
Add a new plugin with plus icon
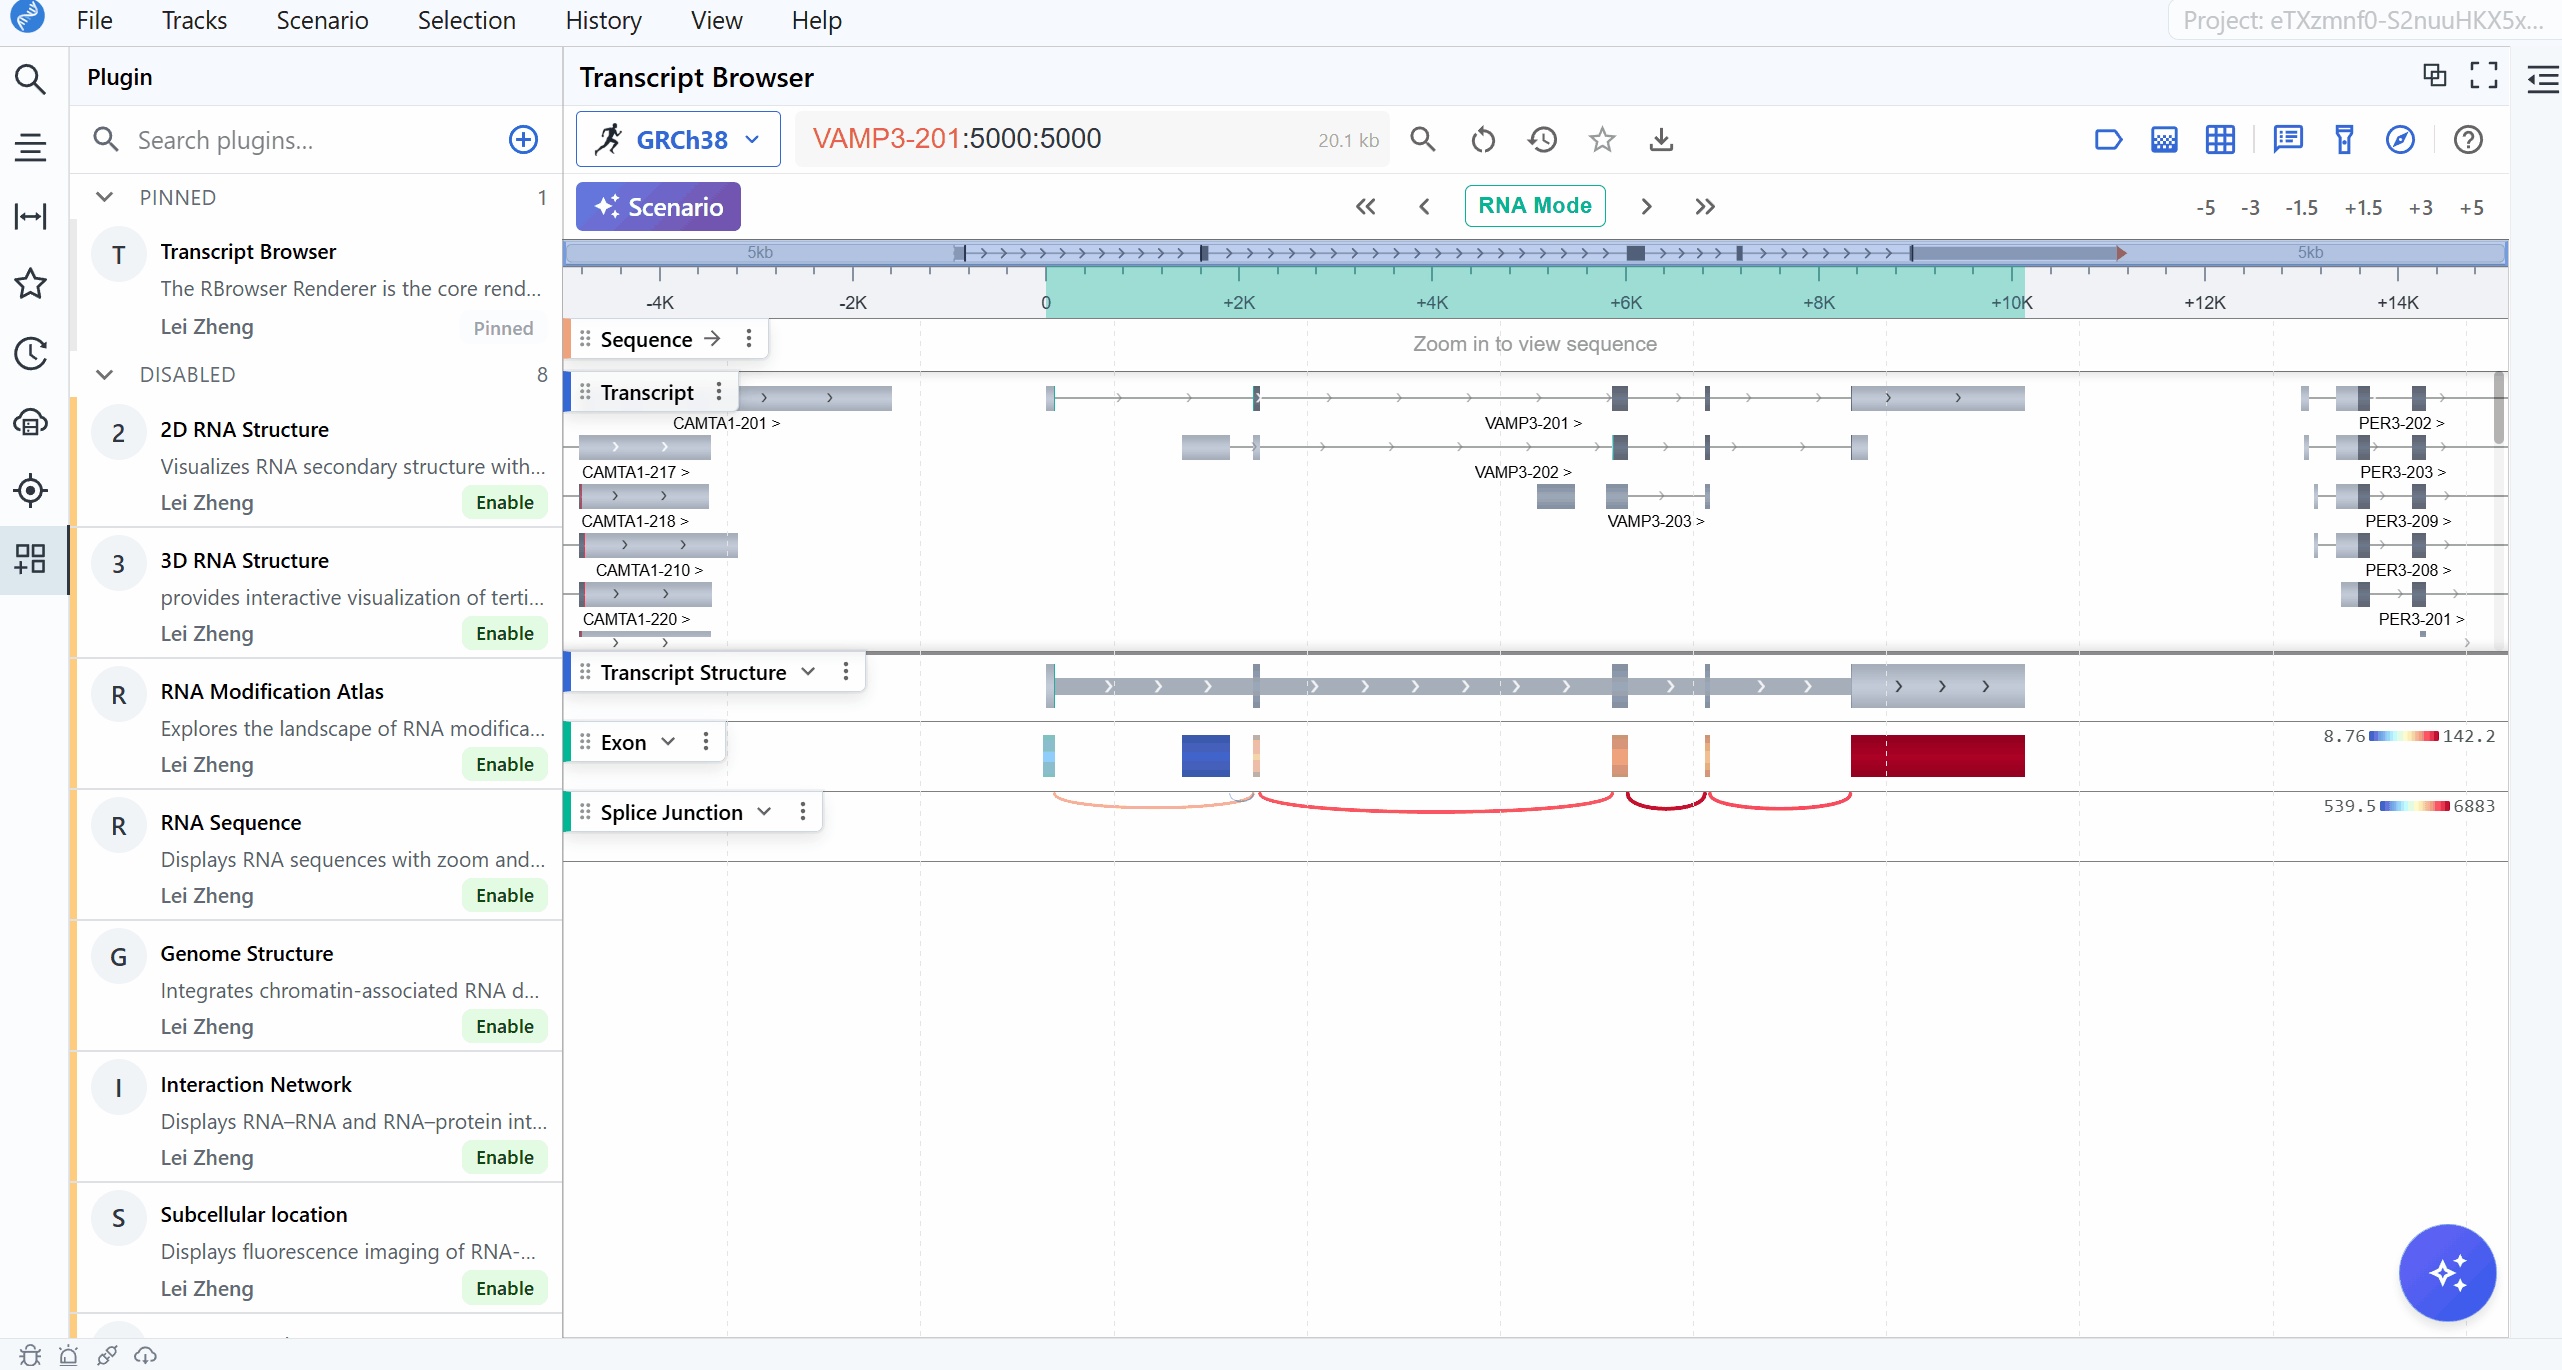[x=523, y=139]
